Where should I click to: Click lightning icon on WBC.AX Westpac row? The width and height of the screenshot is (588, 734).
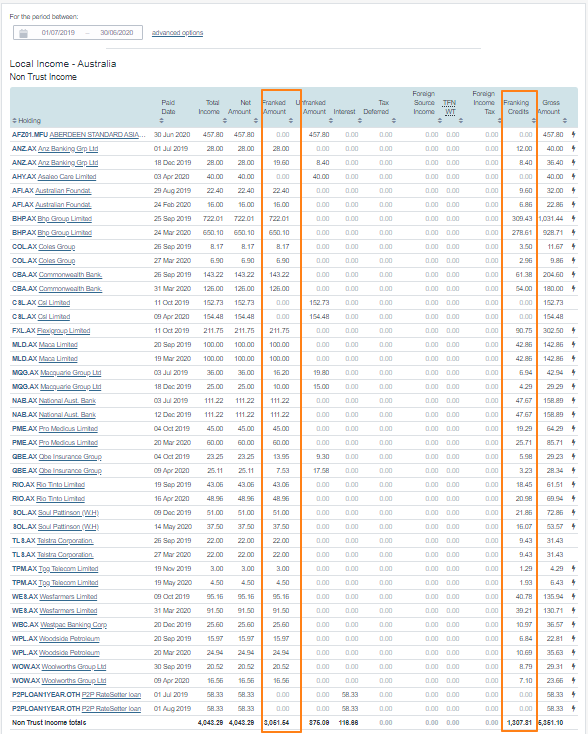[x=573, y=624]
